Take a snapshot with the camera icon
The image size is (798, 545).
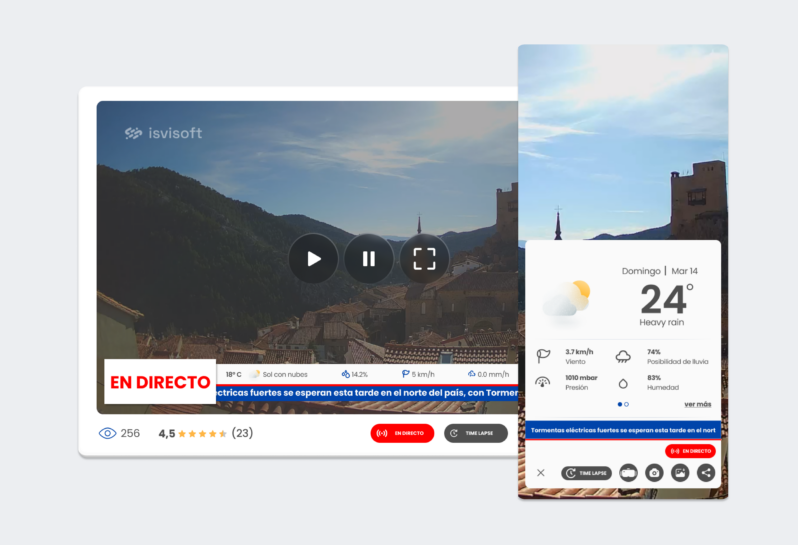[x=654, y=473]
